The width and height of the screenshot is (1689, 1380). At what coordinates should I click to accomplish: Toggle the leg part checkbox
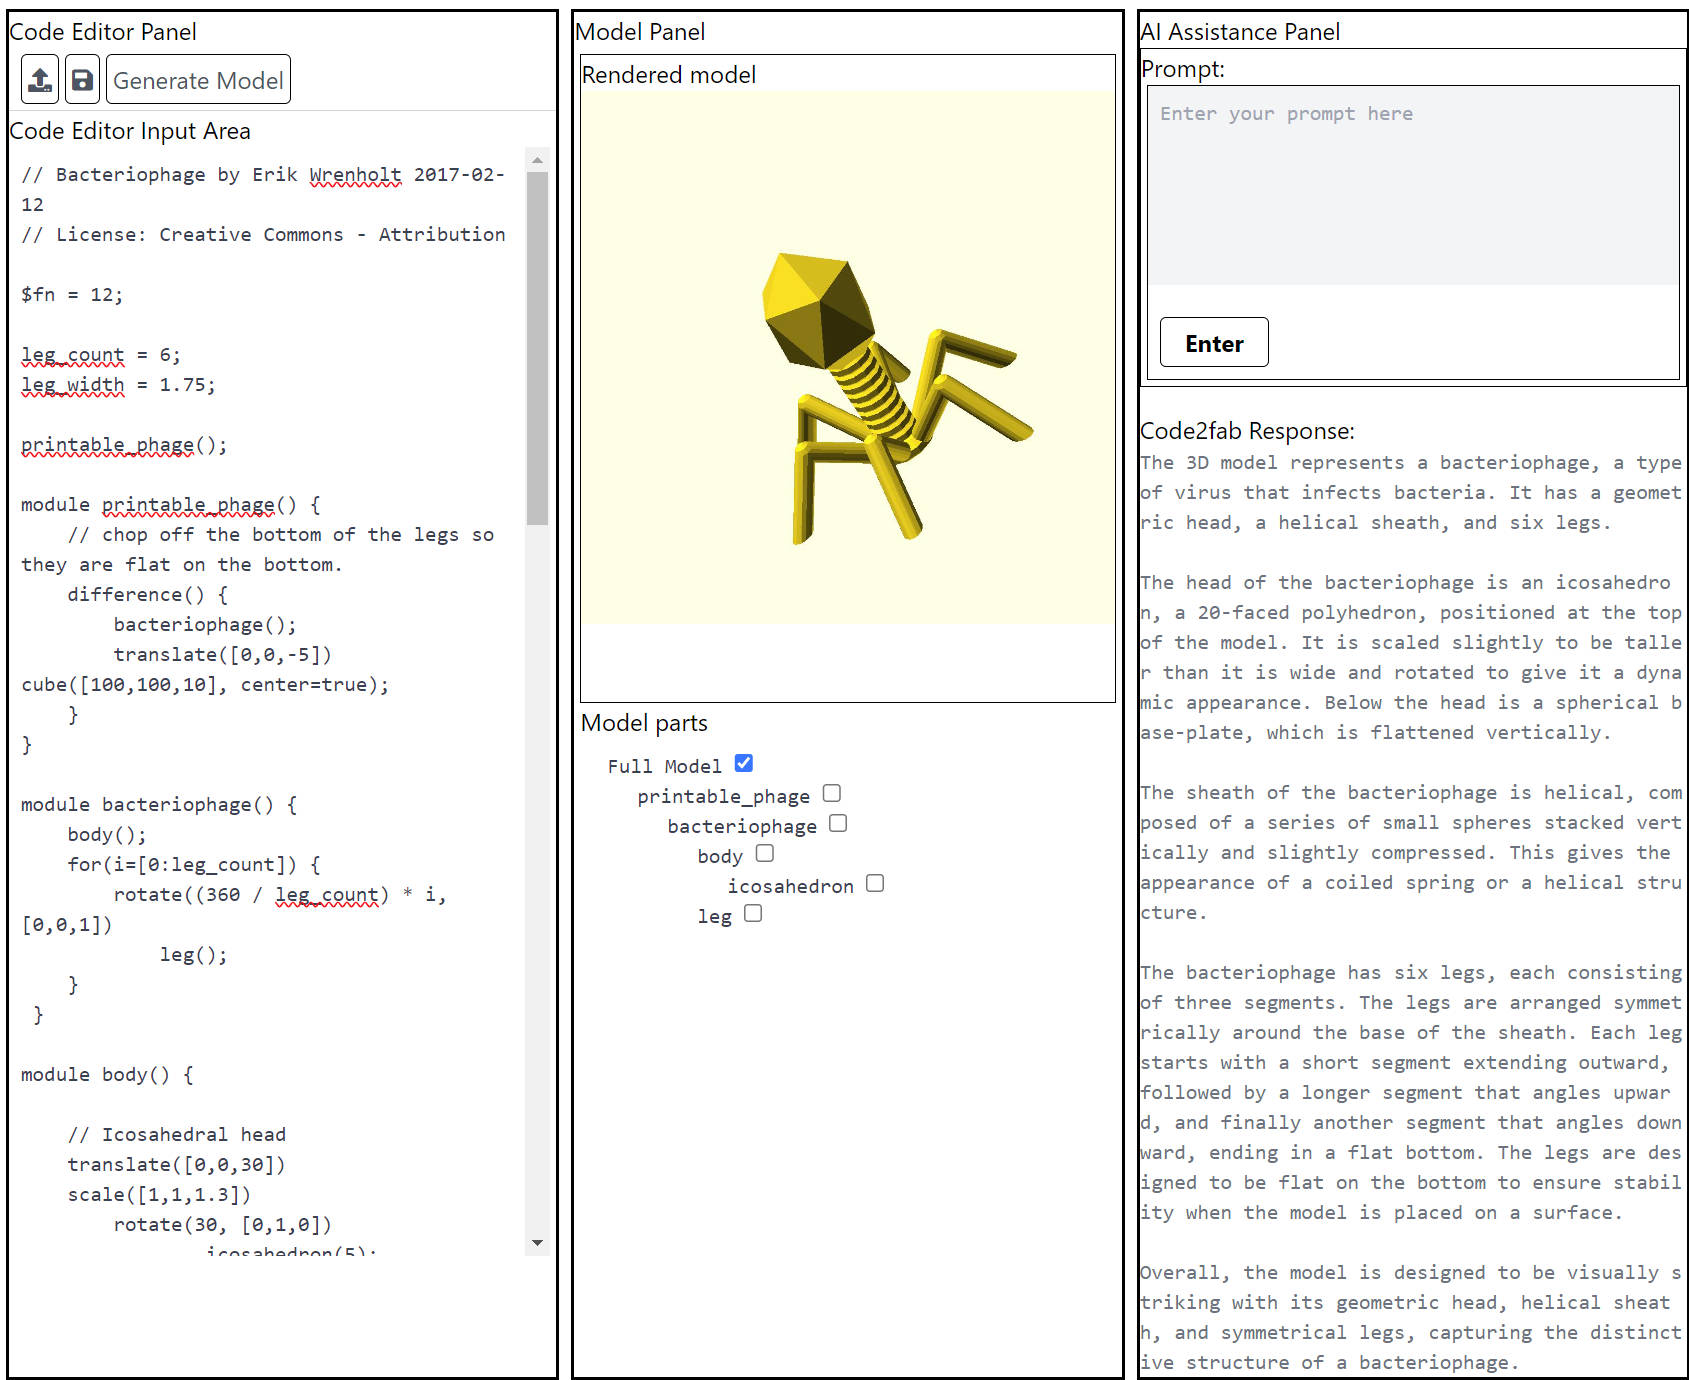click(752, 914)
